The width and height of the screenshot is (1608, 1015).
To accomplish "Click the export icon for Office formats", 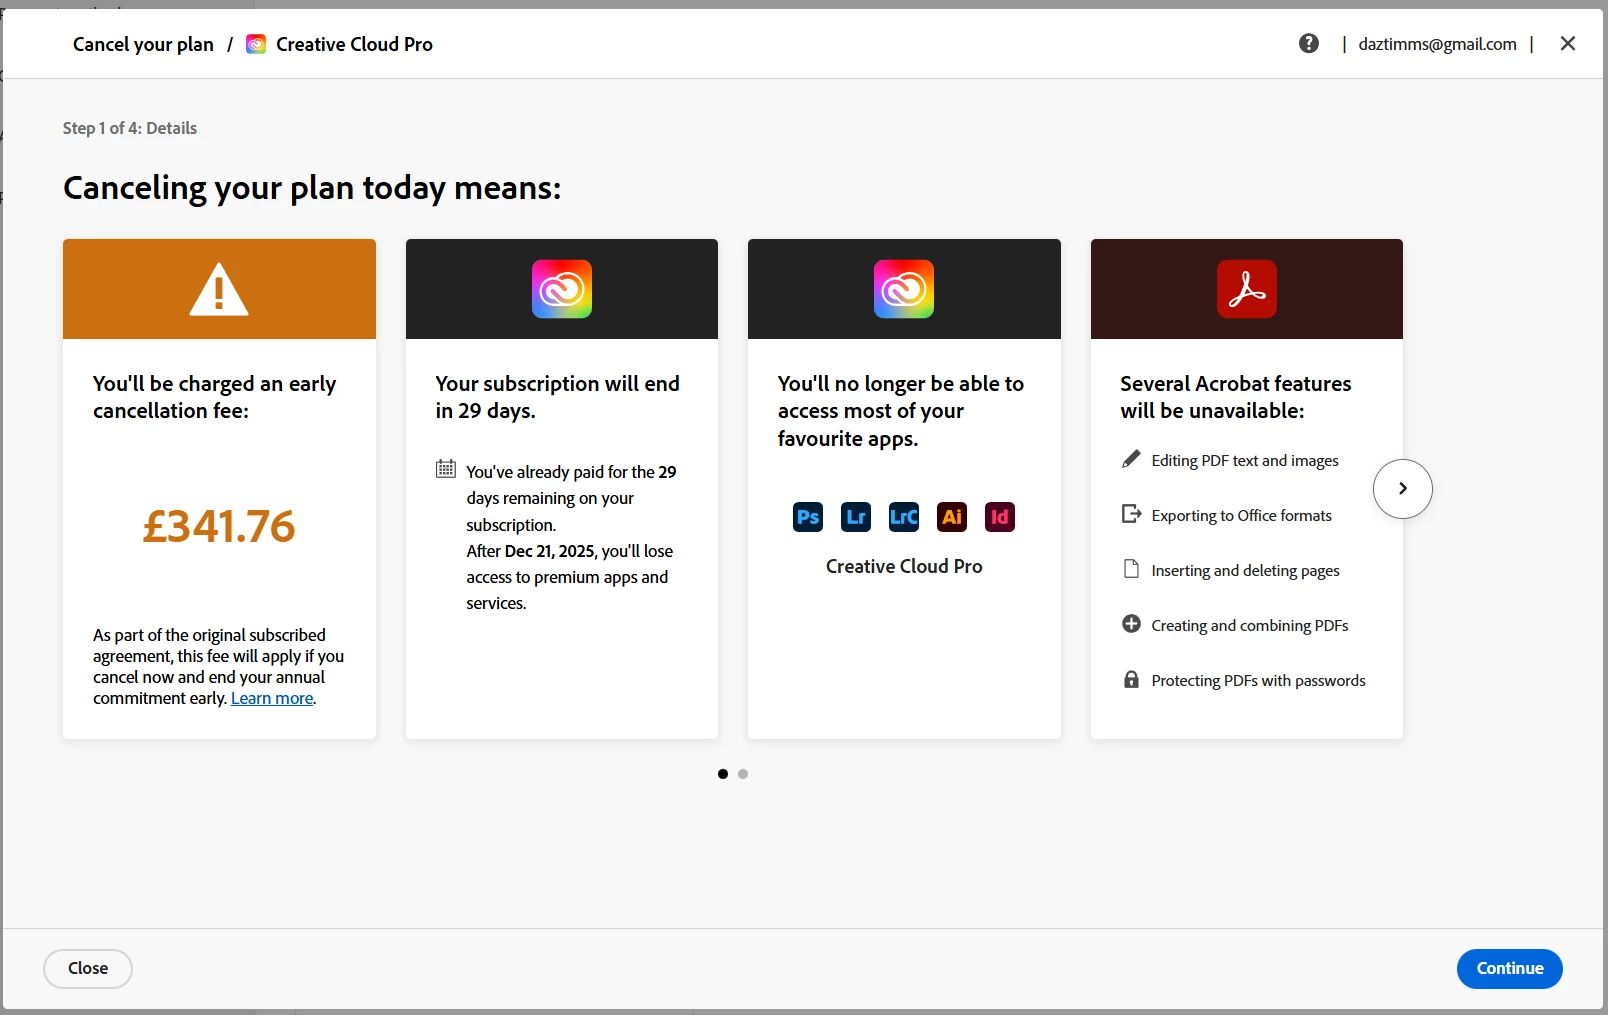I will (x=1131, y=514).
